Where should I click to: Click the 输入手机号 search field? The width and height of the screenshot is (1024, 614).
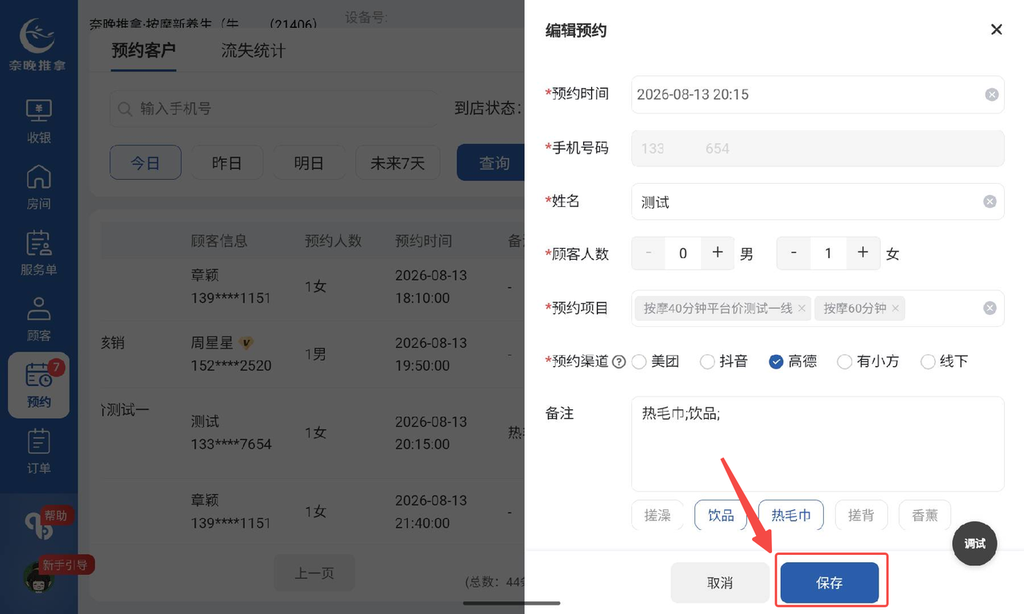coord(274,108)
